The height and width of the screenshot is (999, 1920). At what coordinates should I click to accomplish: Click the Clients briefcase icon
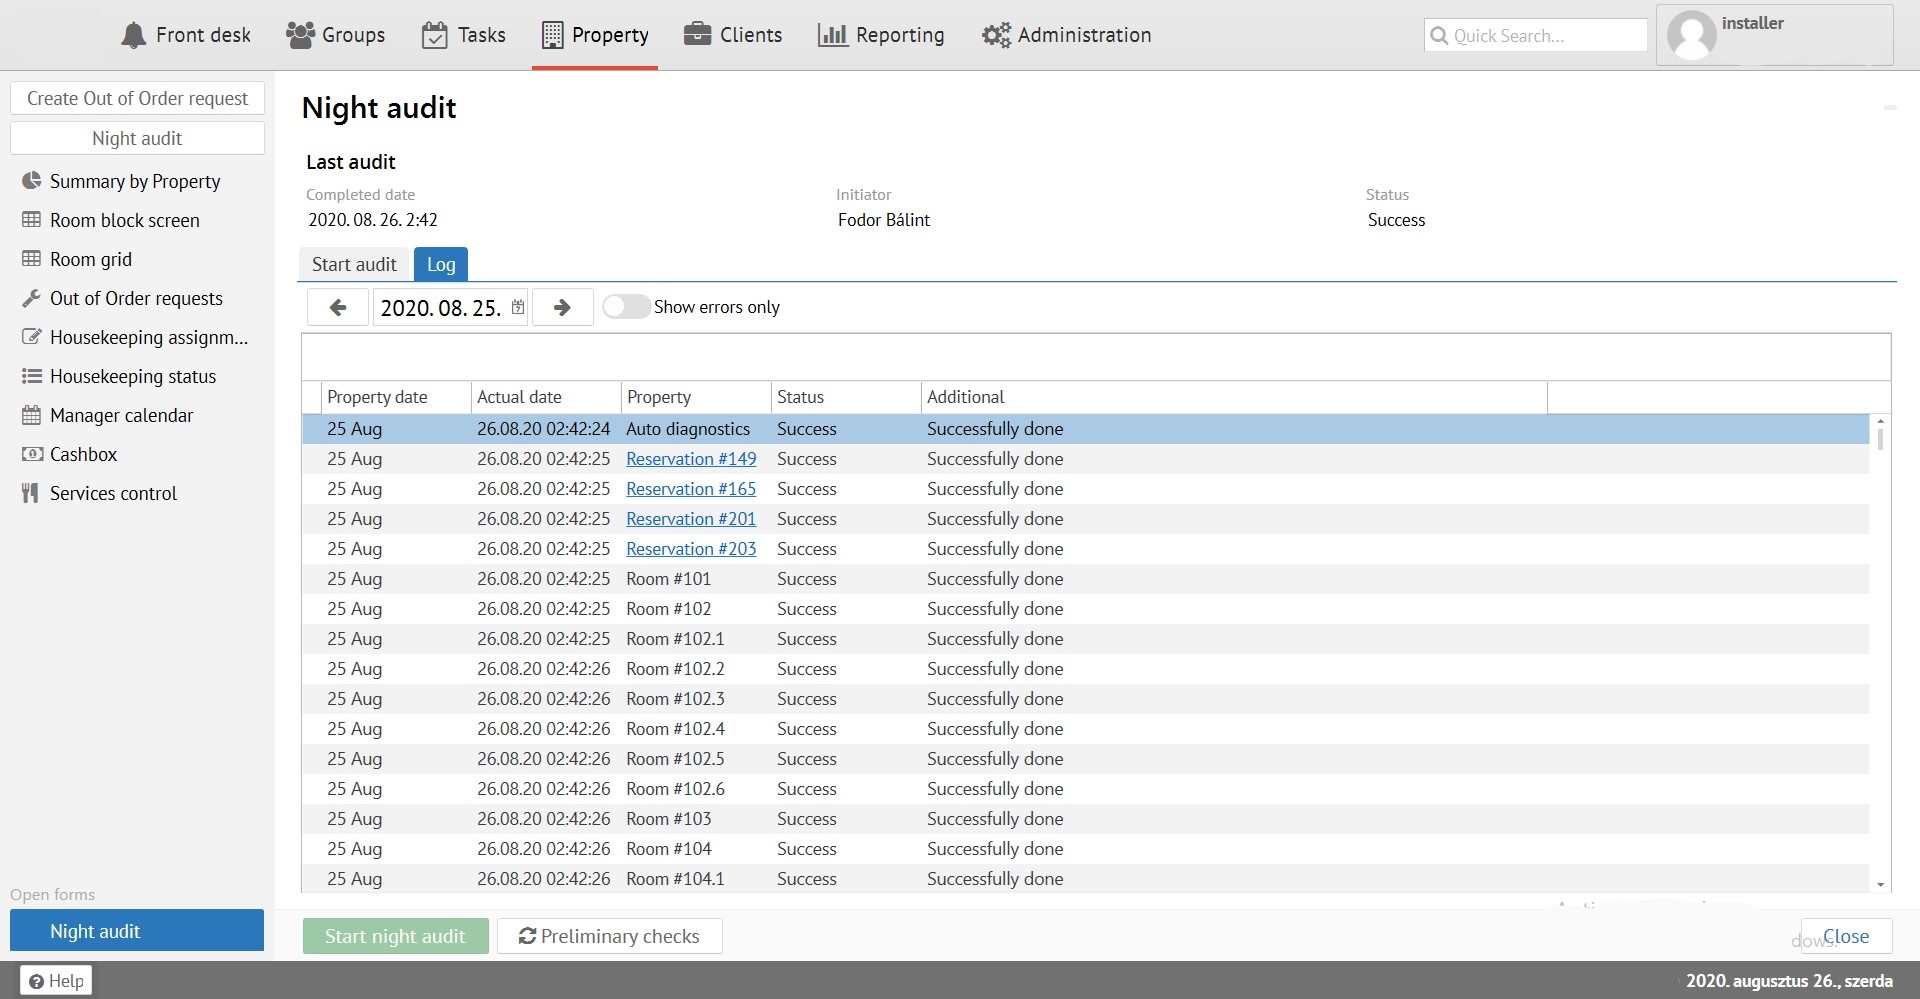point(697,35)
